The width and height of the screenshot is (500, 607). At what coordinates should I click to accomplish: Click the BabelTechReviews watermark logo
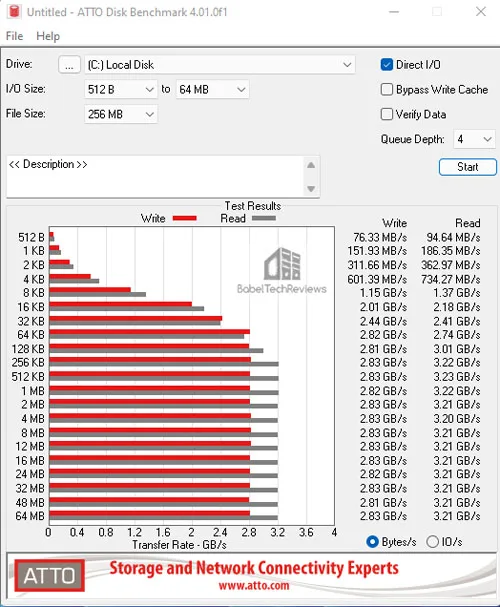pos(282,271)
